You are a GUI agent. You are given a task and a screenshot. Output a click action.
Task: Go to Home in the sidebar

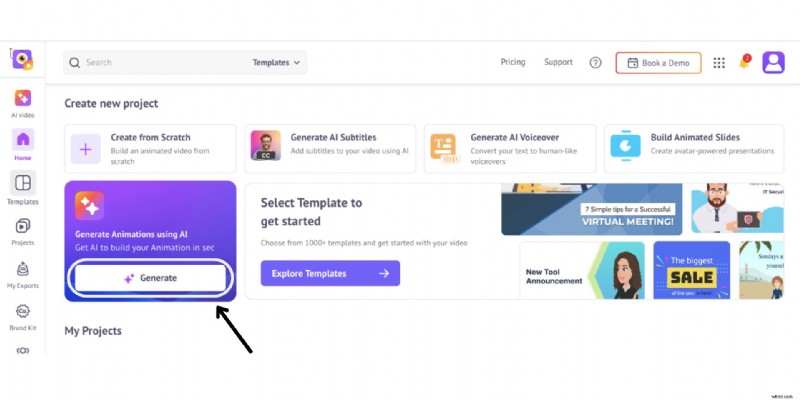22,143
